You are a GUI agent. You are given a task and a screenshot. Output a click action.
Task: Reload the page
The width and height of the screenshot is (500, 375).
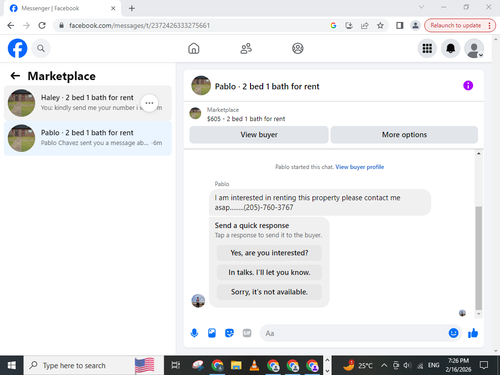point(42,25)
